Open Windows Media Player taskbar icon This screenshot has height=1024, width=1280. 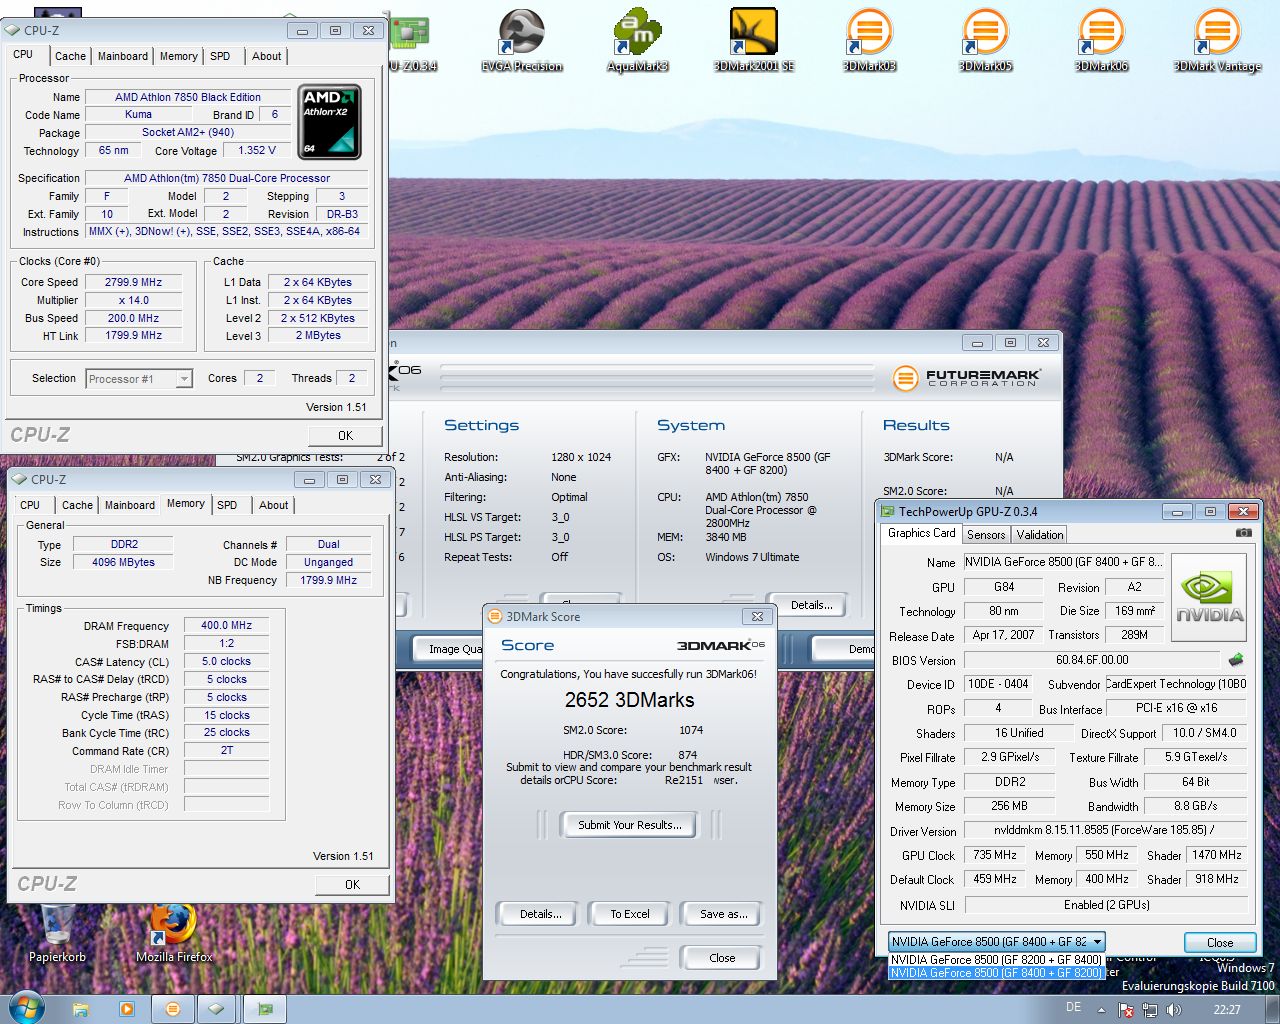127,1009
